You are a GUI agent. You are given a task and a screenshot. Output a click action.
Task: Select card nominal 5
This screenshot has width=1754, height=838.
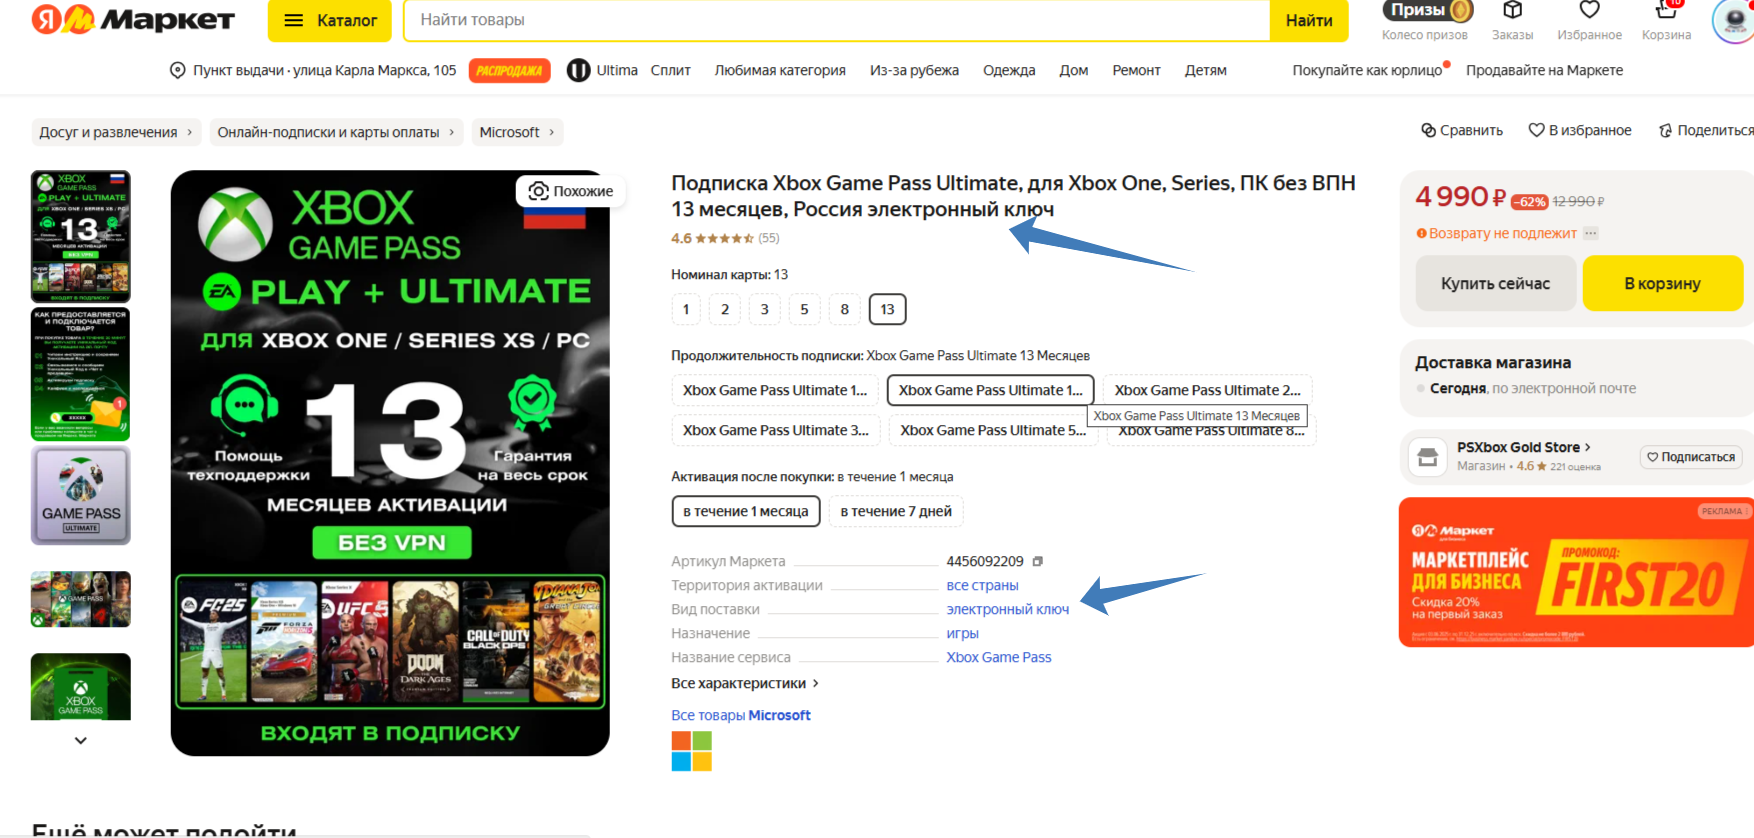(x=804, y=309)
